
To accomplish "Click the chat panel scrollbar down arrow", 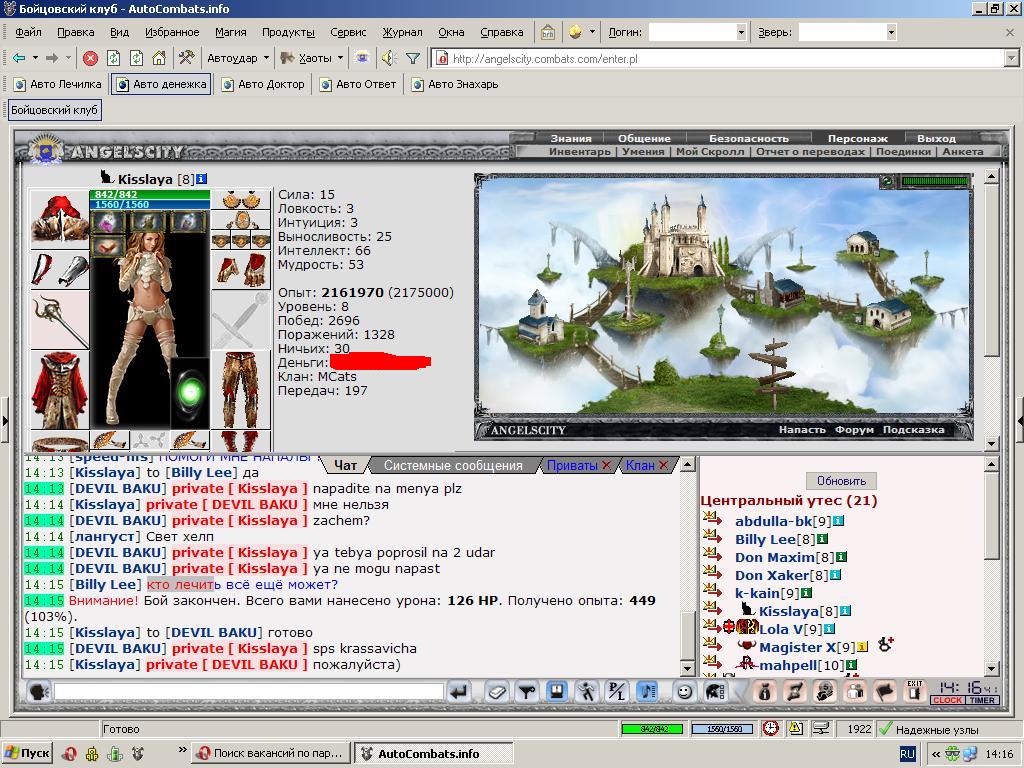I will point(686,669).
